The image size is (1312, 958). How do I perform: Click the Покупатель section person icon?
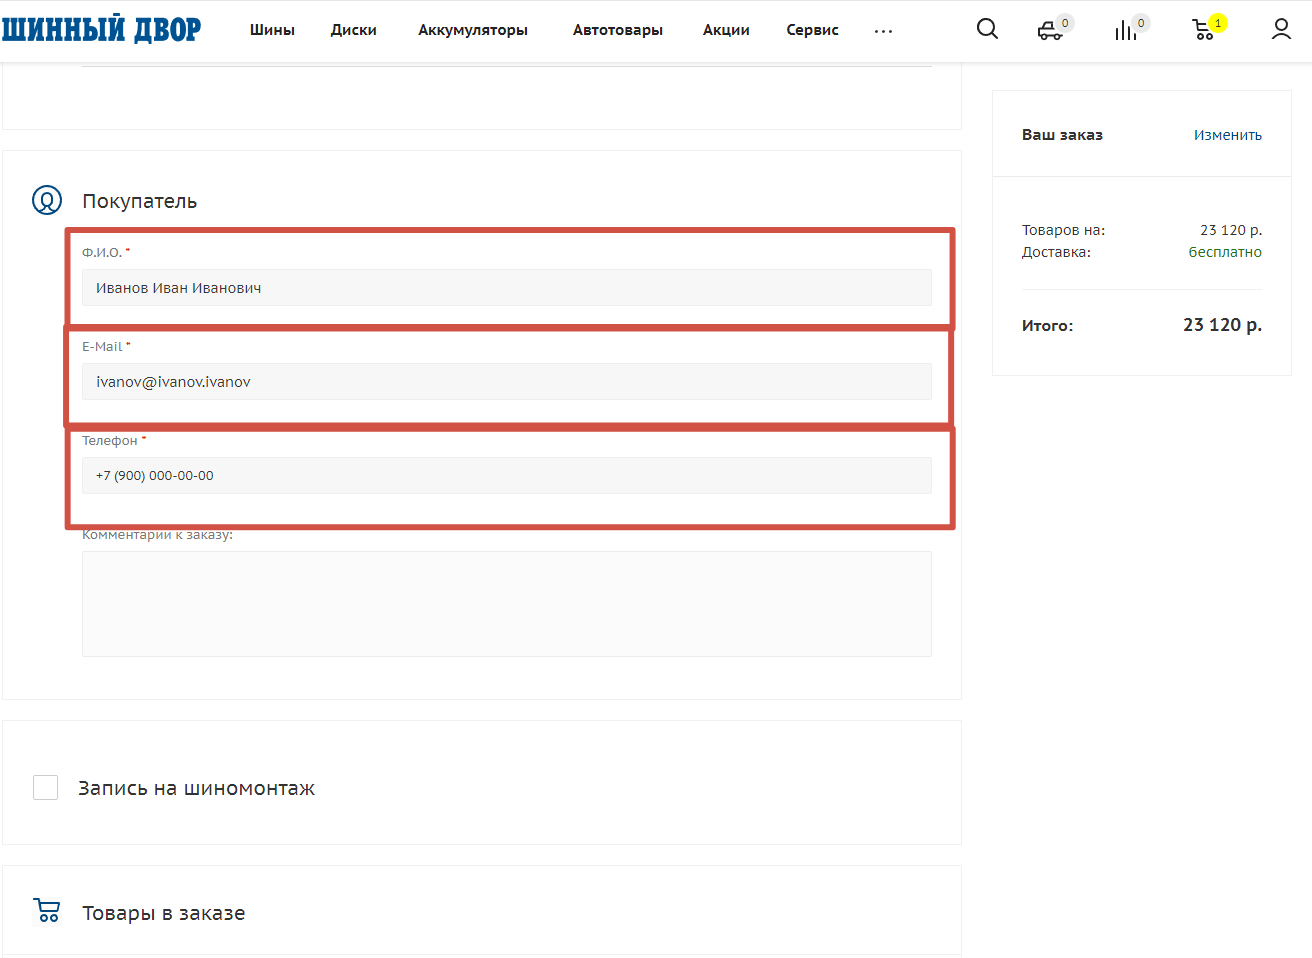click(x=47, y=200)
